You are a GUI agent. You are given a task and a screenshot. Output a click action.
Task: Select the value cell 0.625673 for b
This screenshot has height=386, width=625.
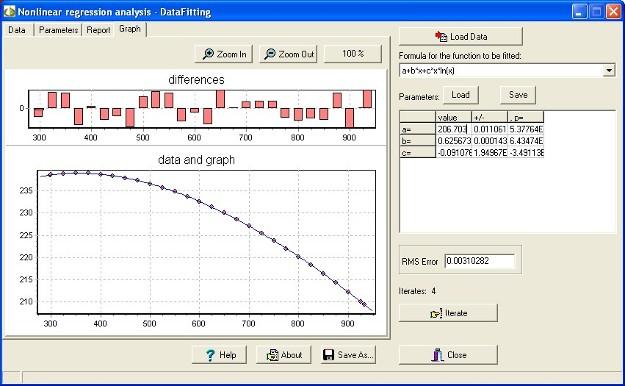pos(453,141)
